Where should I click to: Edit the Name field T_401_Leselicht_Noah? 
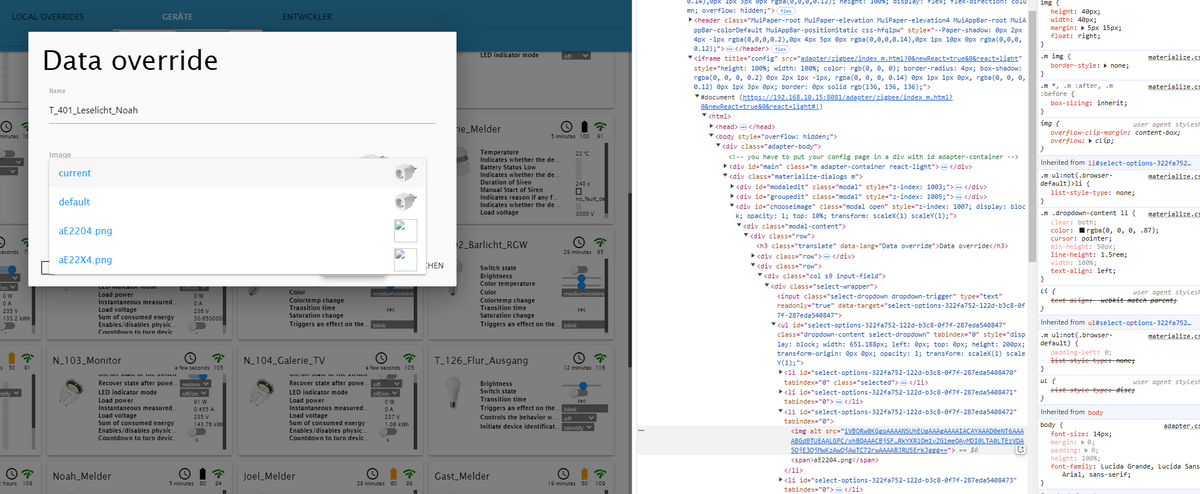click(243, 110)
